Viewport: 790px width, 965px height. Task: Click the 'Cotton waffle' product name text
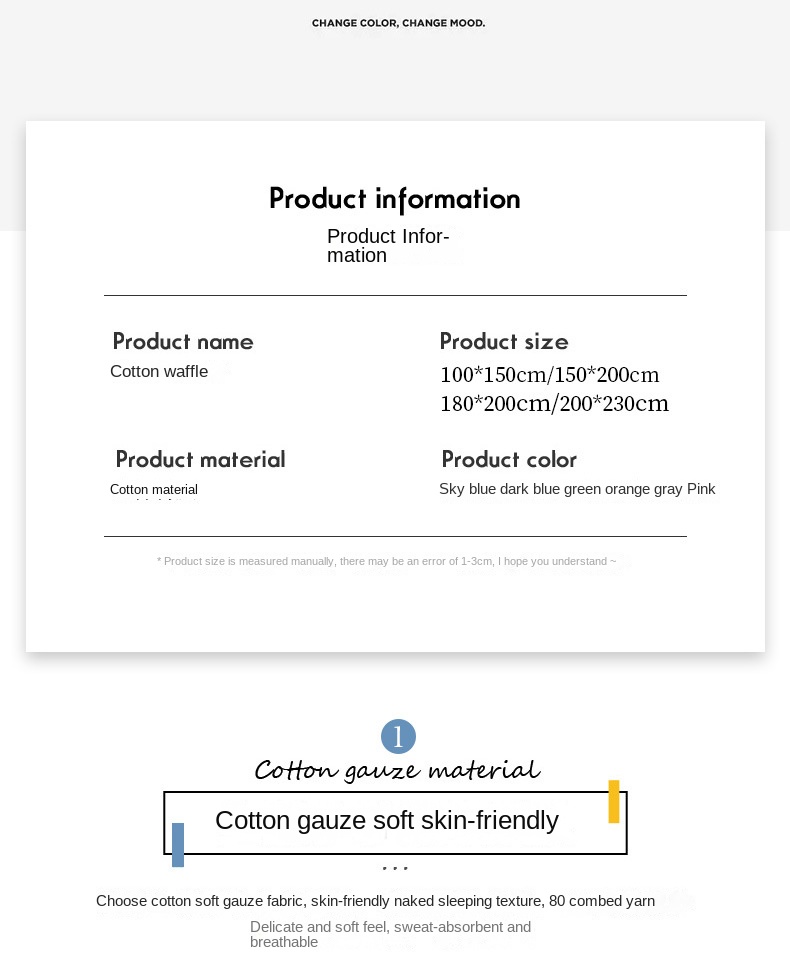pos(159,371)
